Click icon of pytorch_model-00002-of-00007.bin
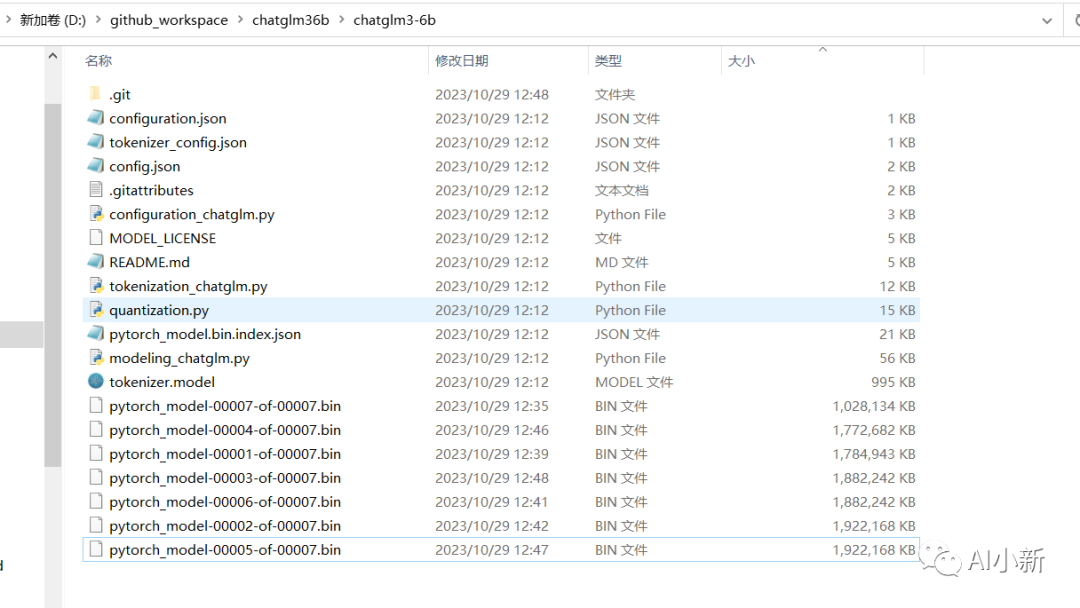 (96, 525)
